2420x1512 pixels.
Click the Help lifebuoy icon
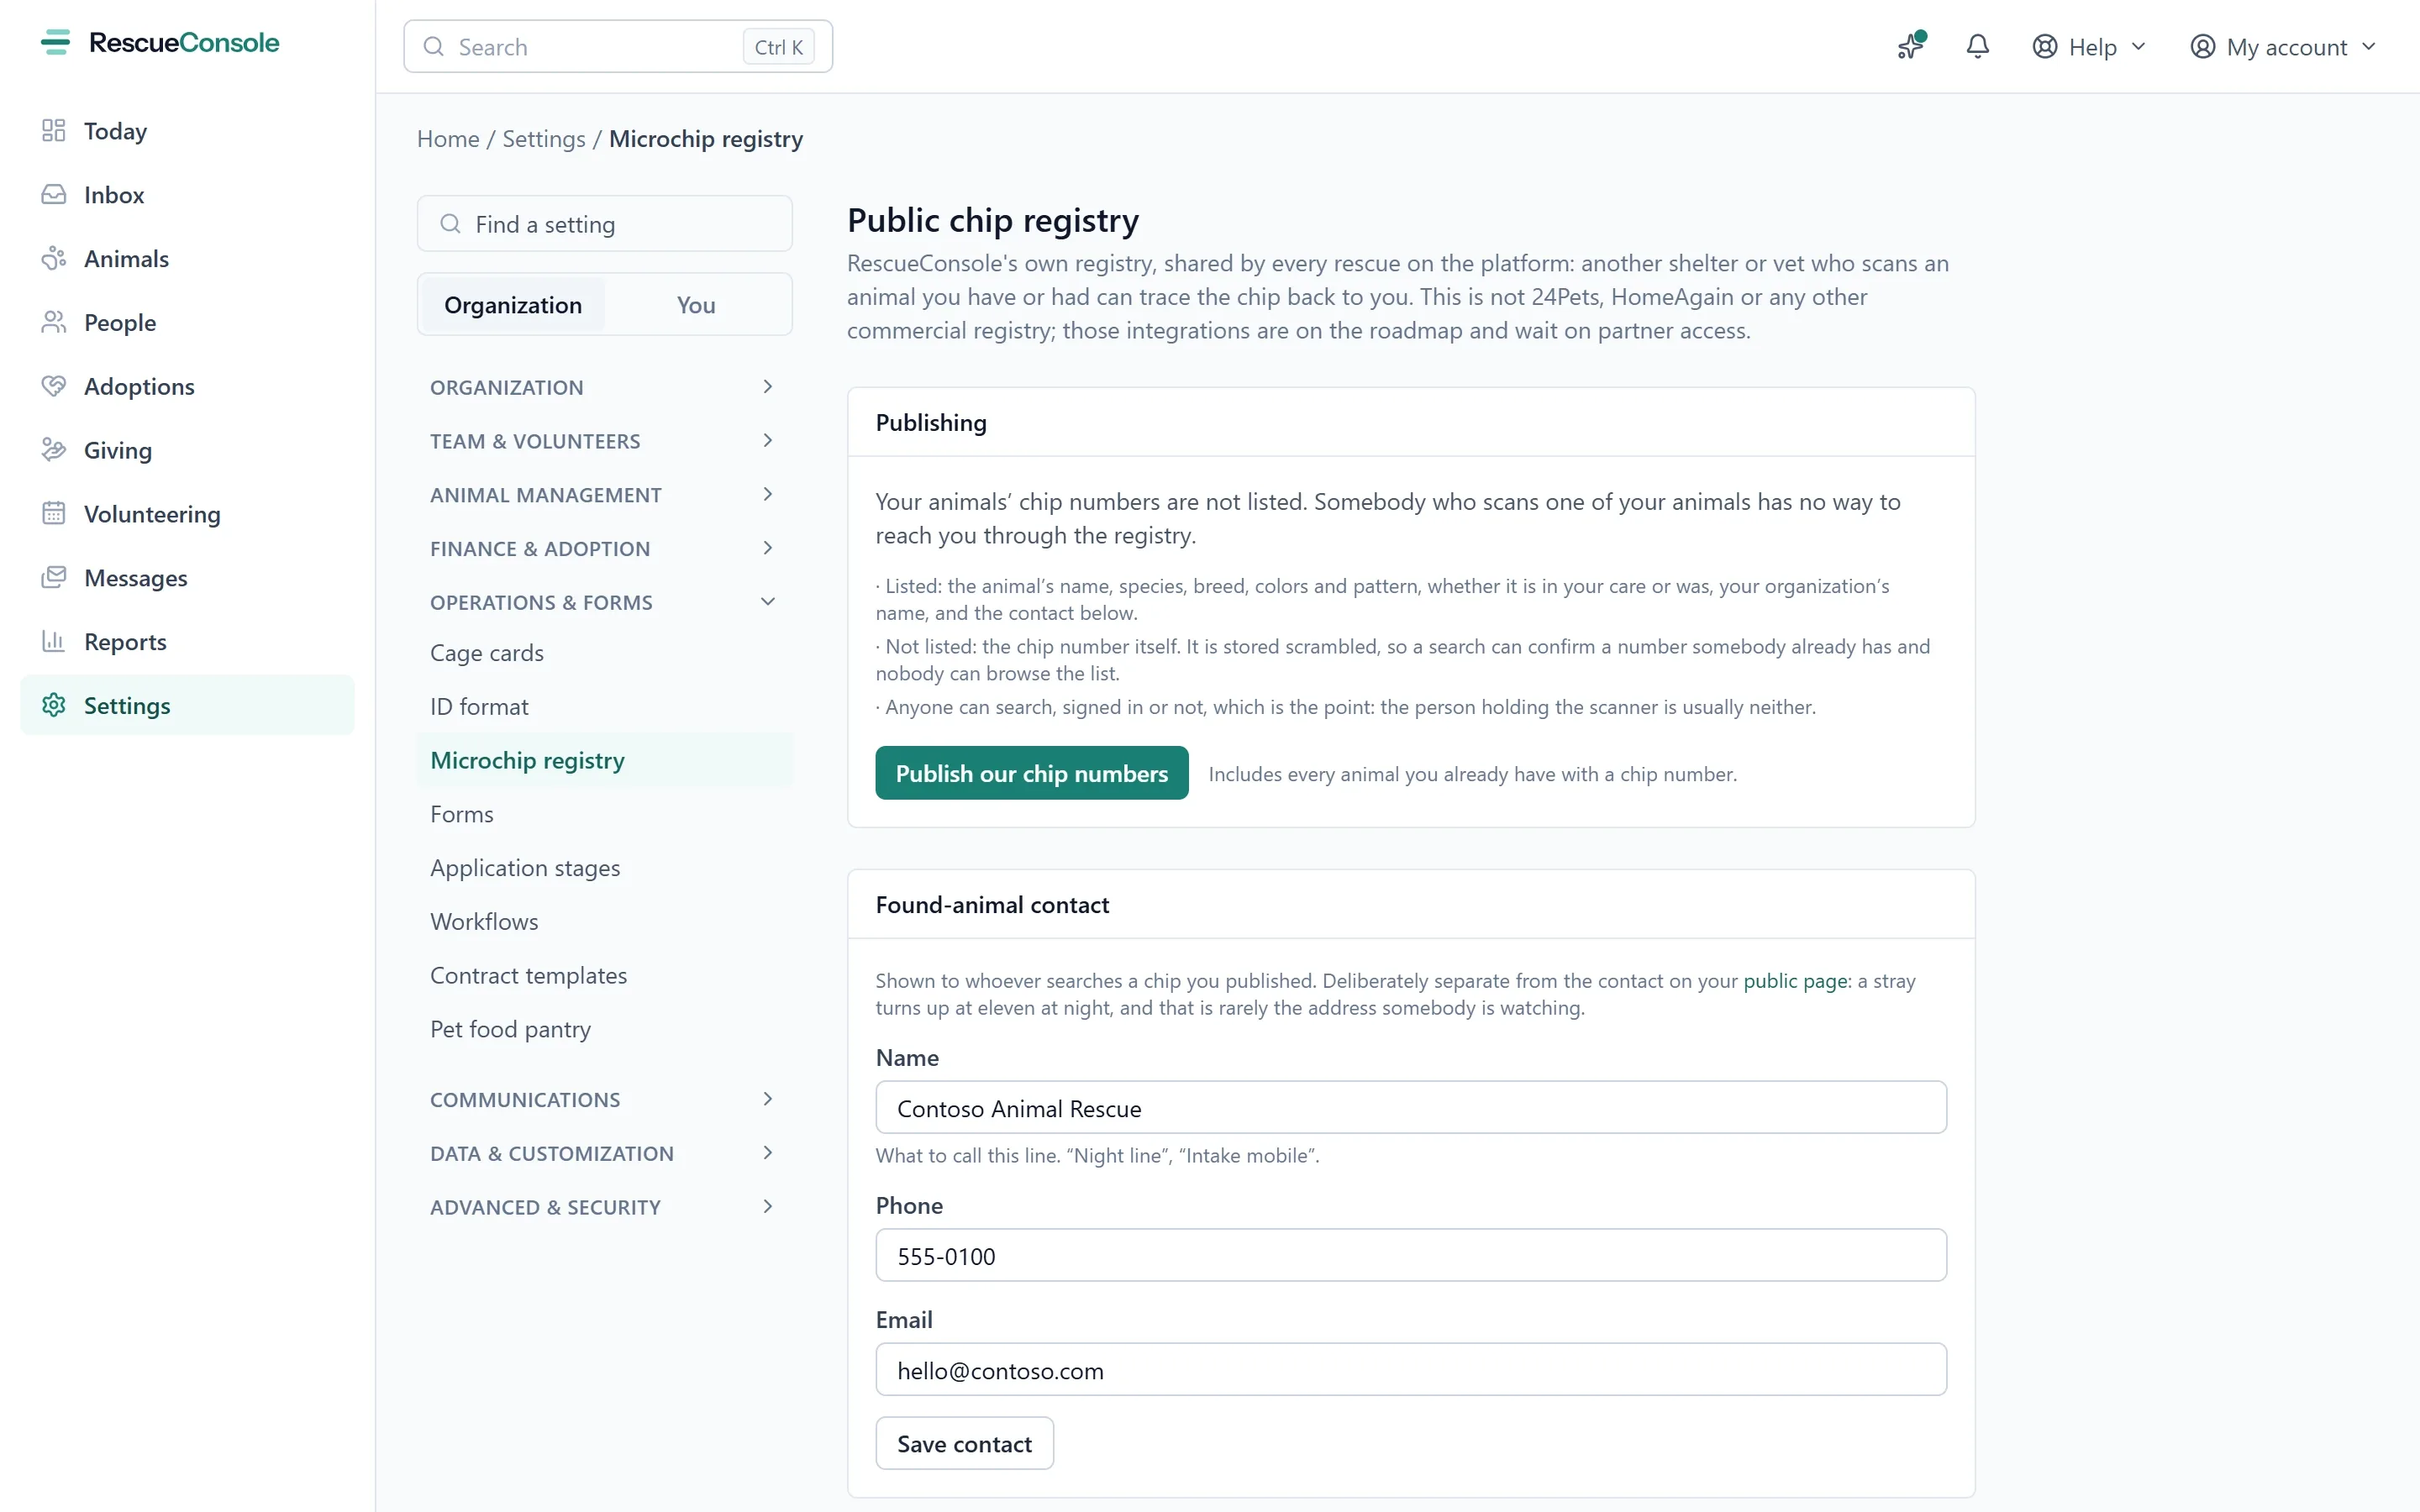[x=2044, y=46]
